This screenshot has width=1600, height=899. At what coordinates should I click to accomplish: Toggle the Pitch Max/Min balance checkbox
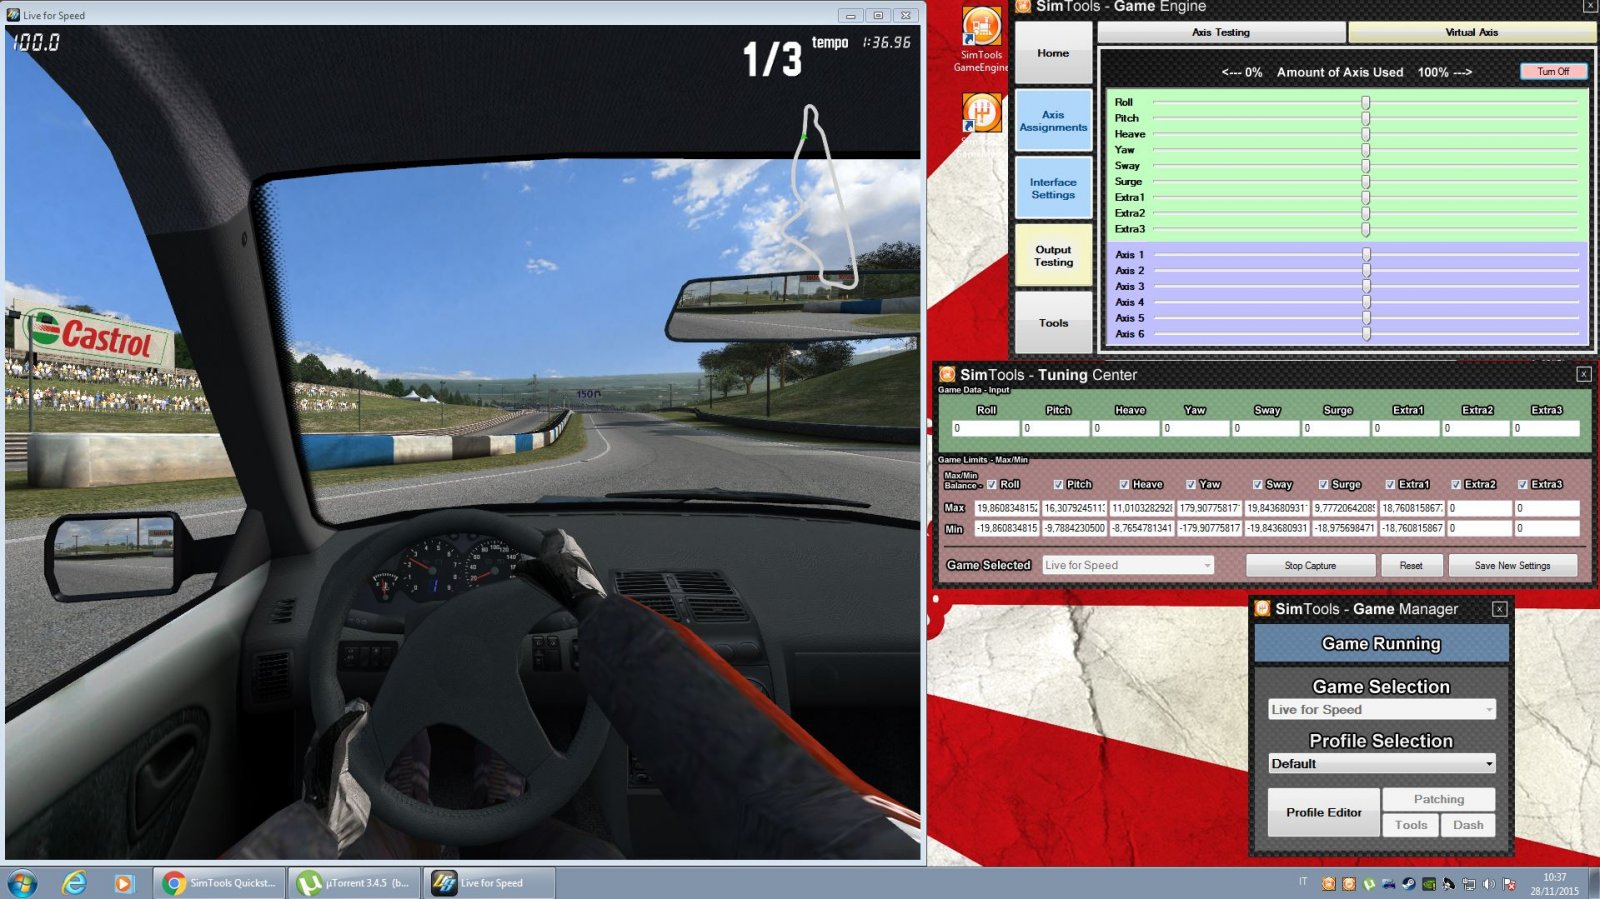click(1058, 484)
